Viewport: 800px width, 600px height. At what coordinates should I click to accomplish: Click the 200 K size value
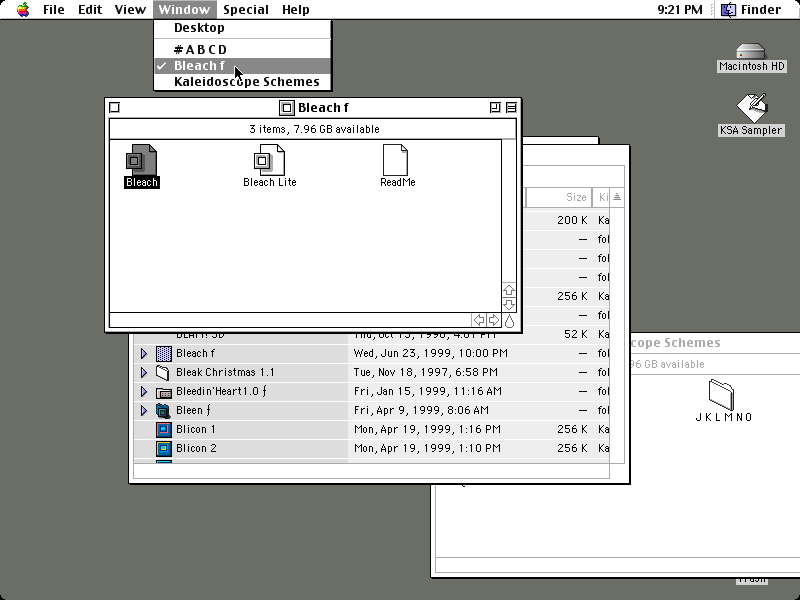click(x=572, y=220)
